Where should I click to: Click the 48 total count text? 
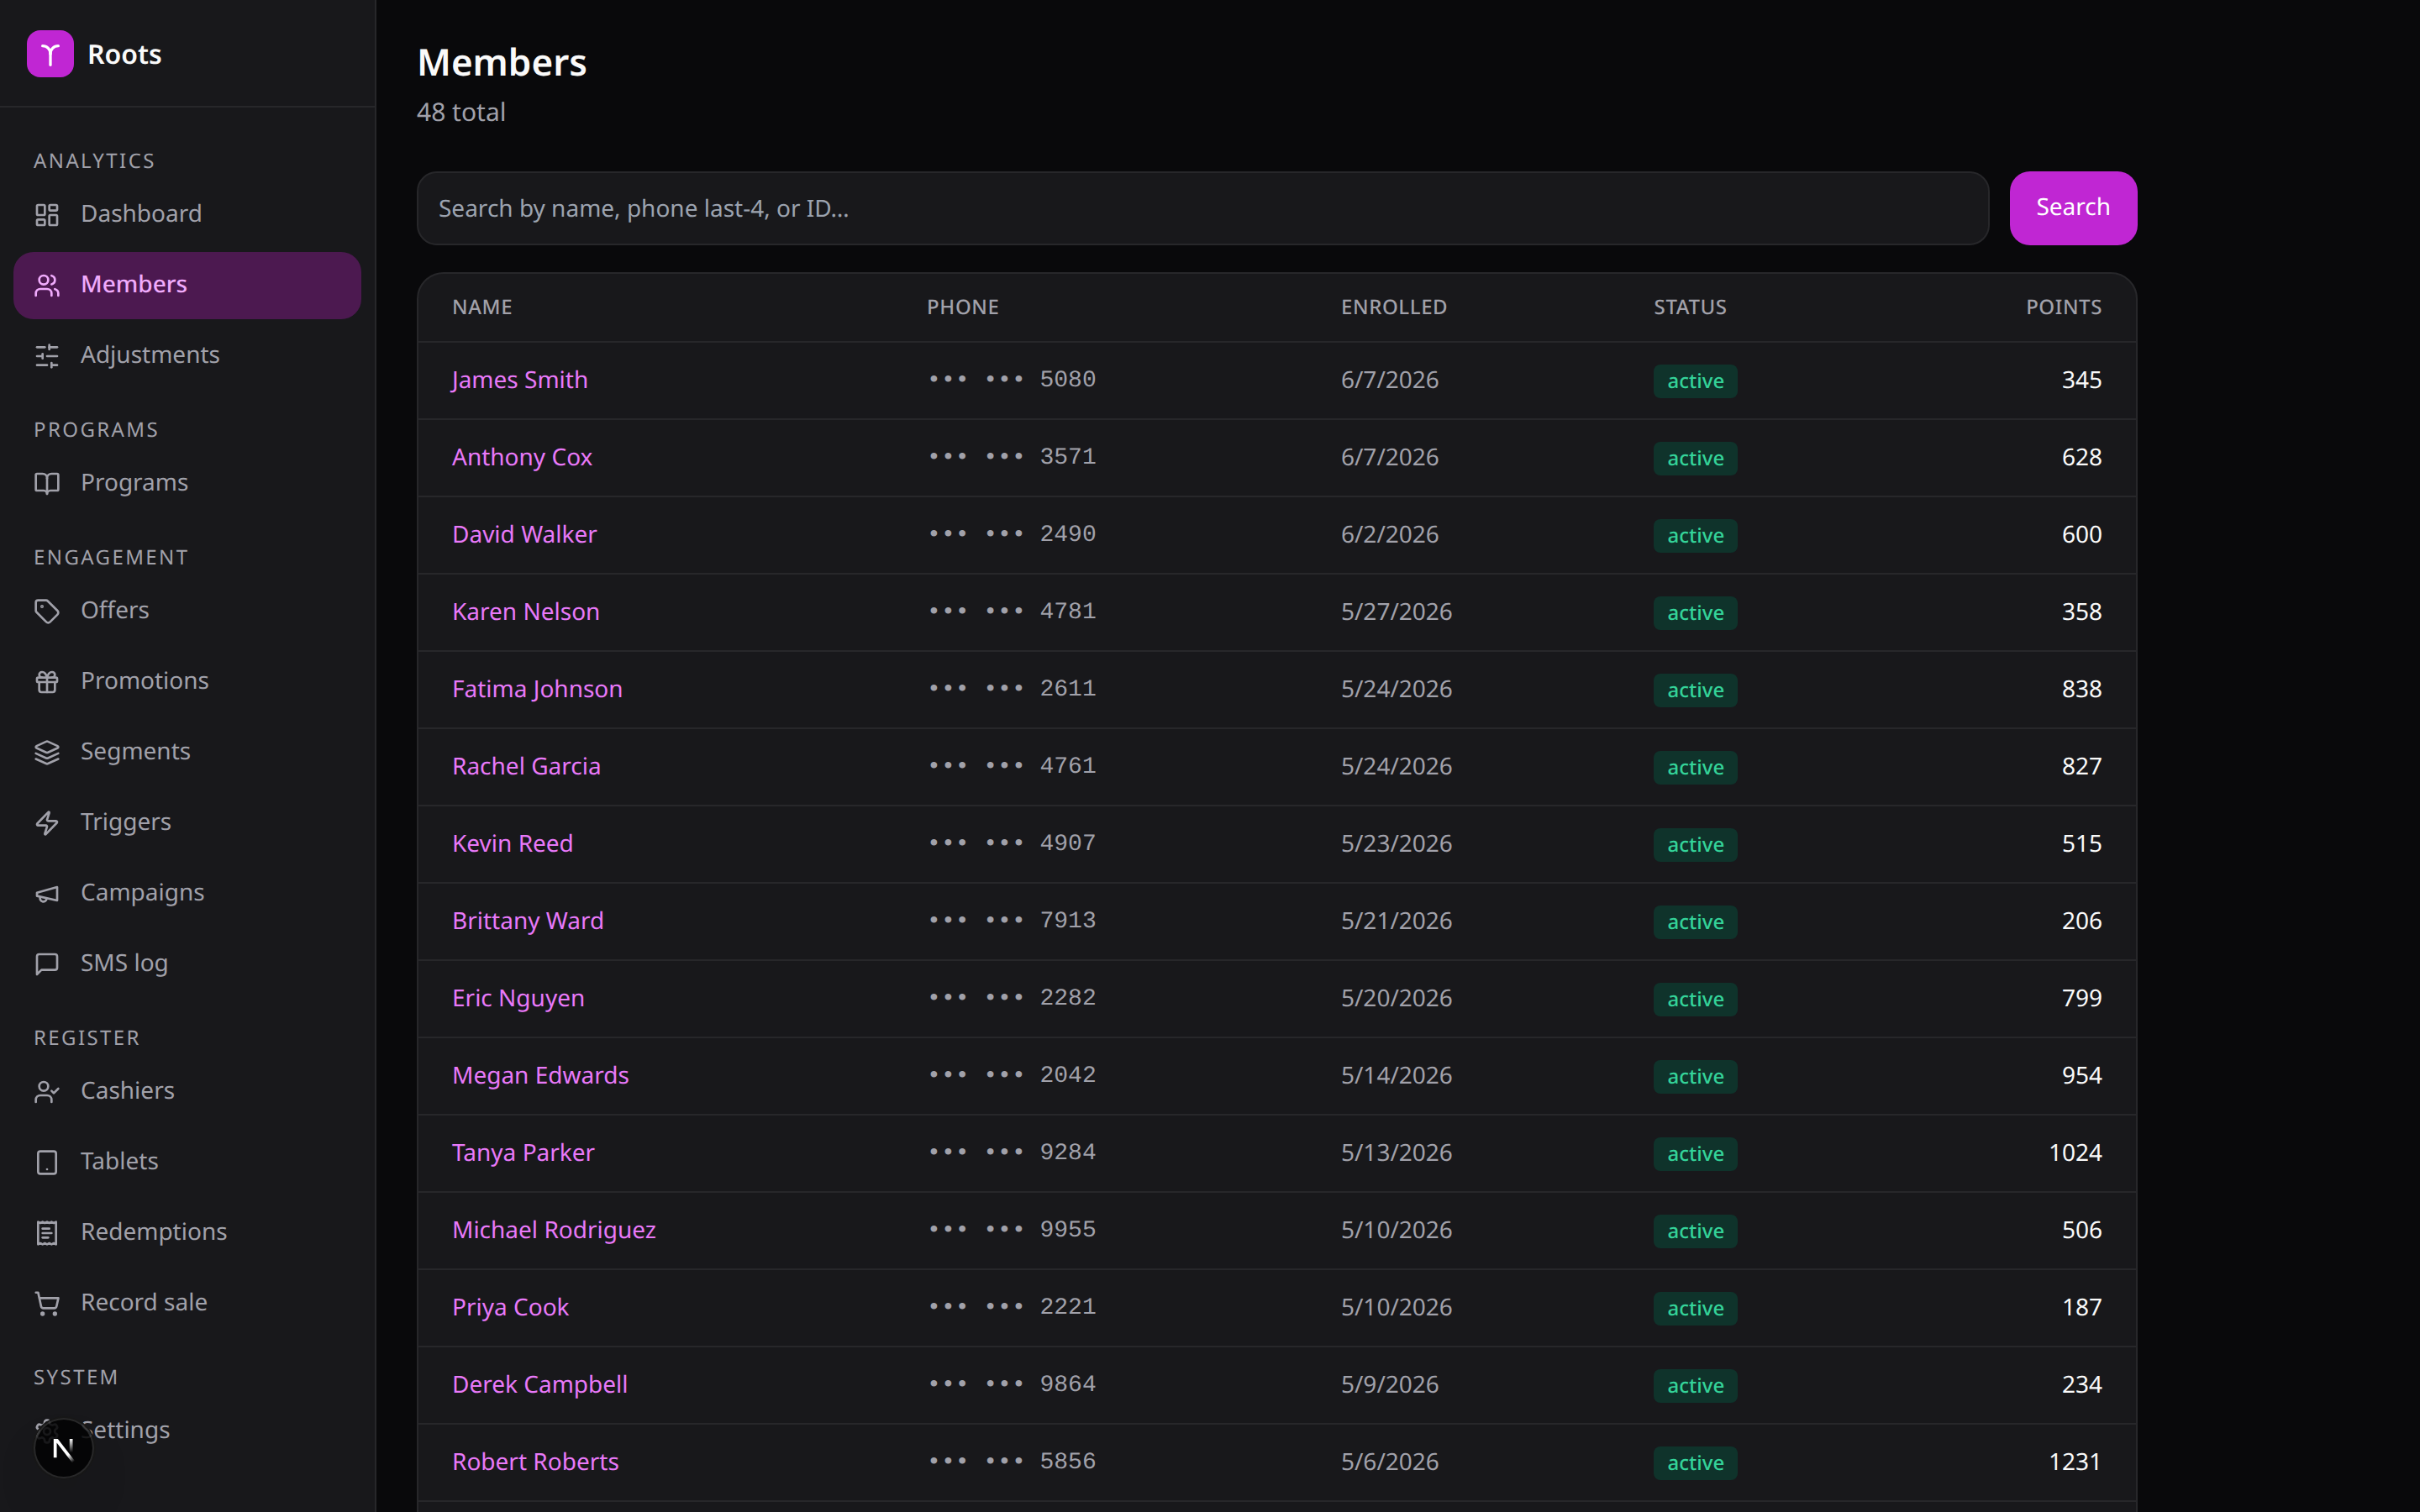point(461,112)
